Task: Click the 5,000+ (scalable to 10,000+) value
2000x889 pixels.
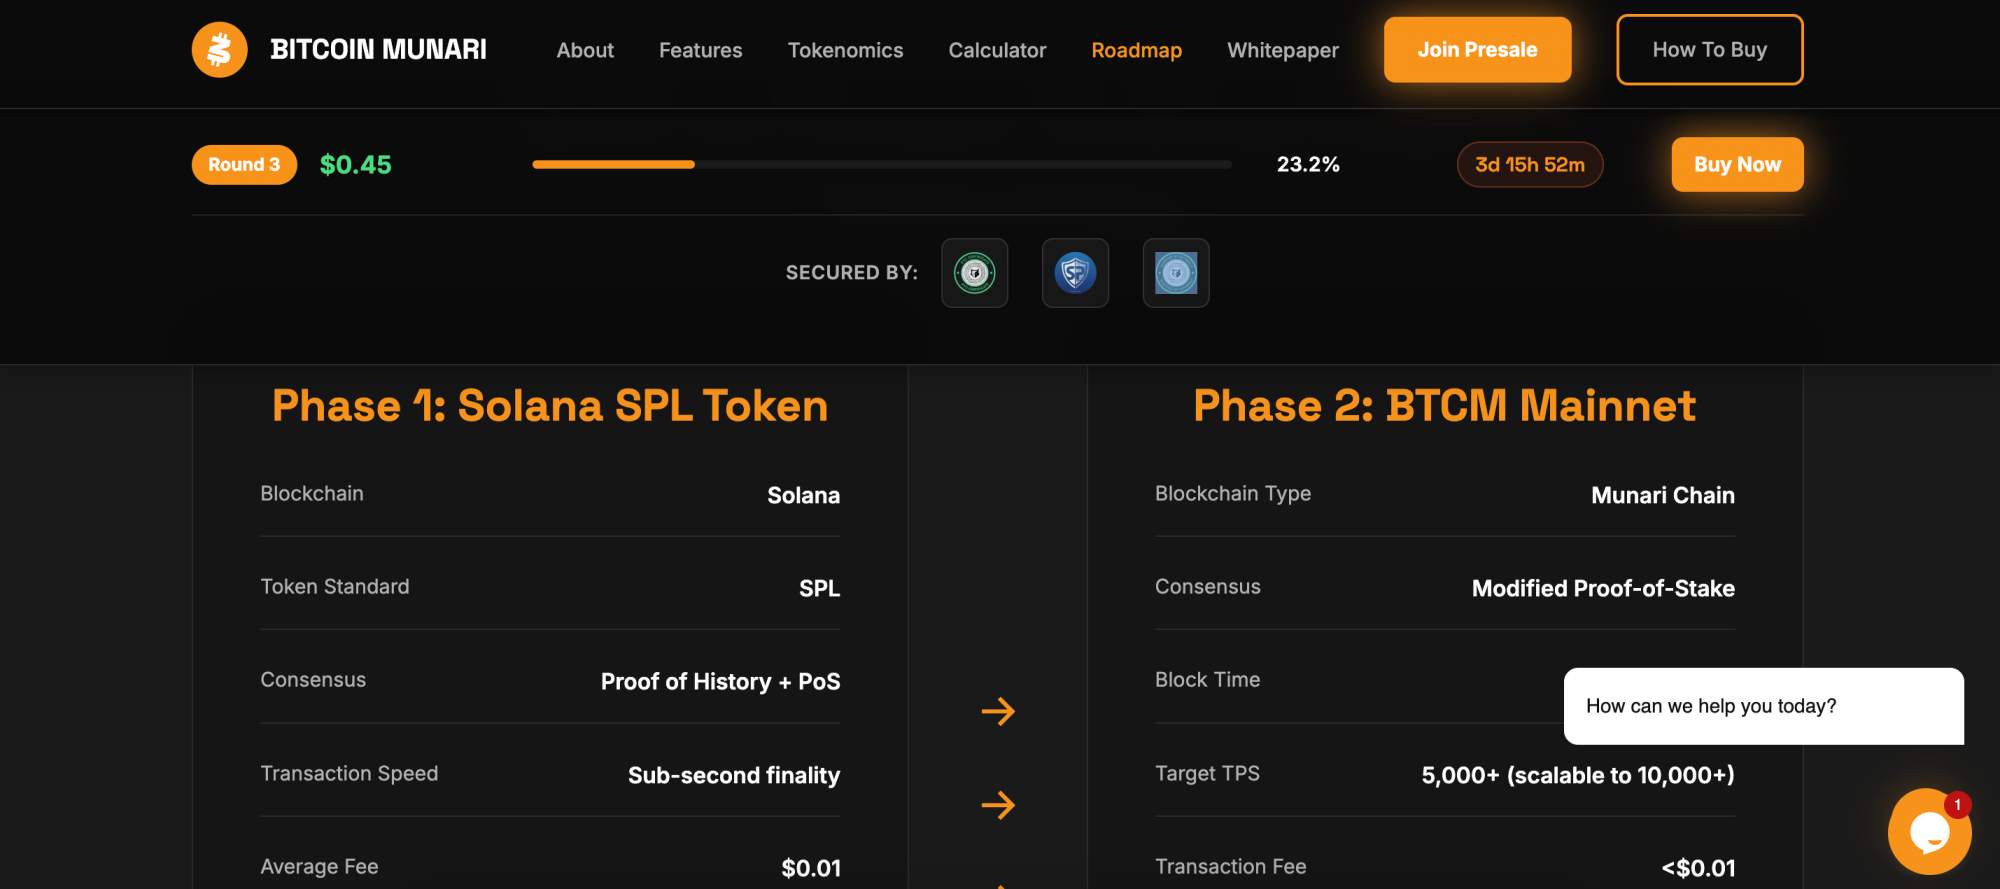Action: (x=1578, y=775)
